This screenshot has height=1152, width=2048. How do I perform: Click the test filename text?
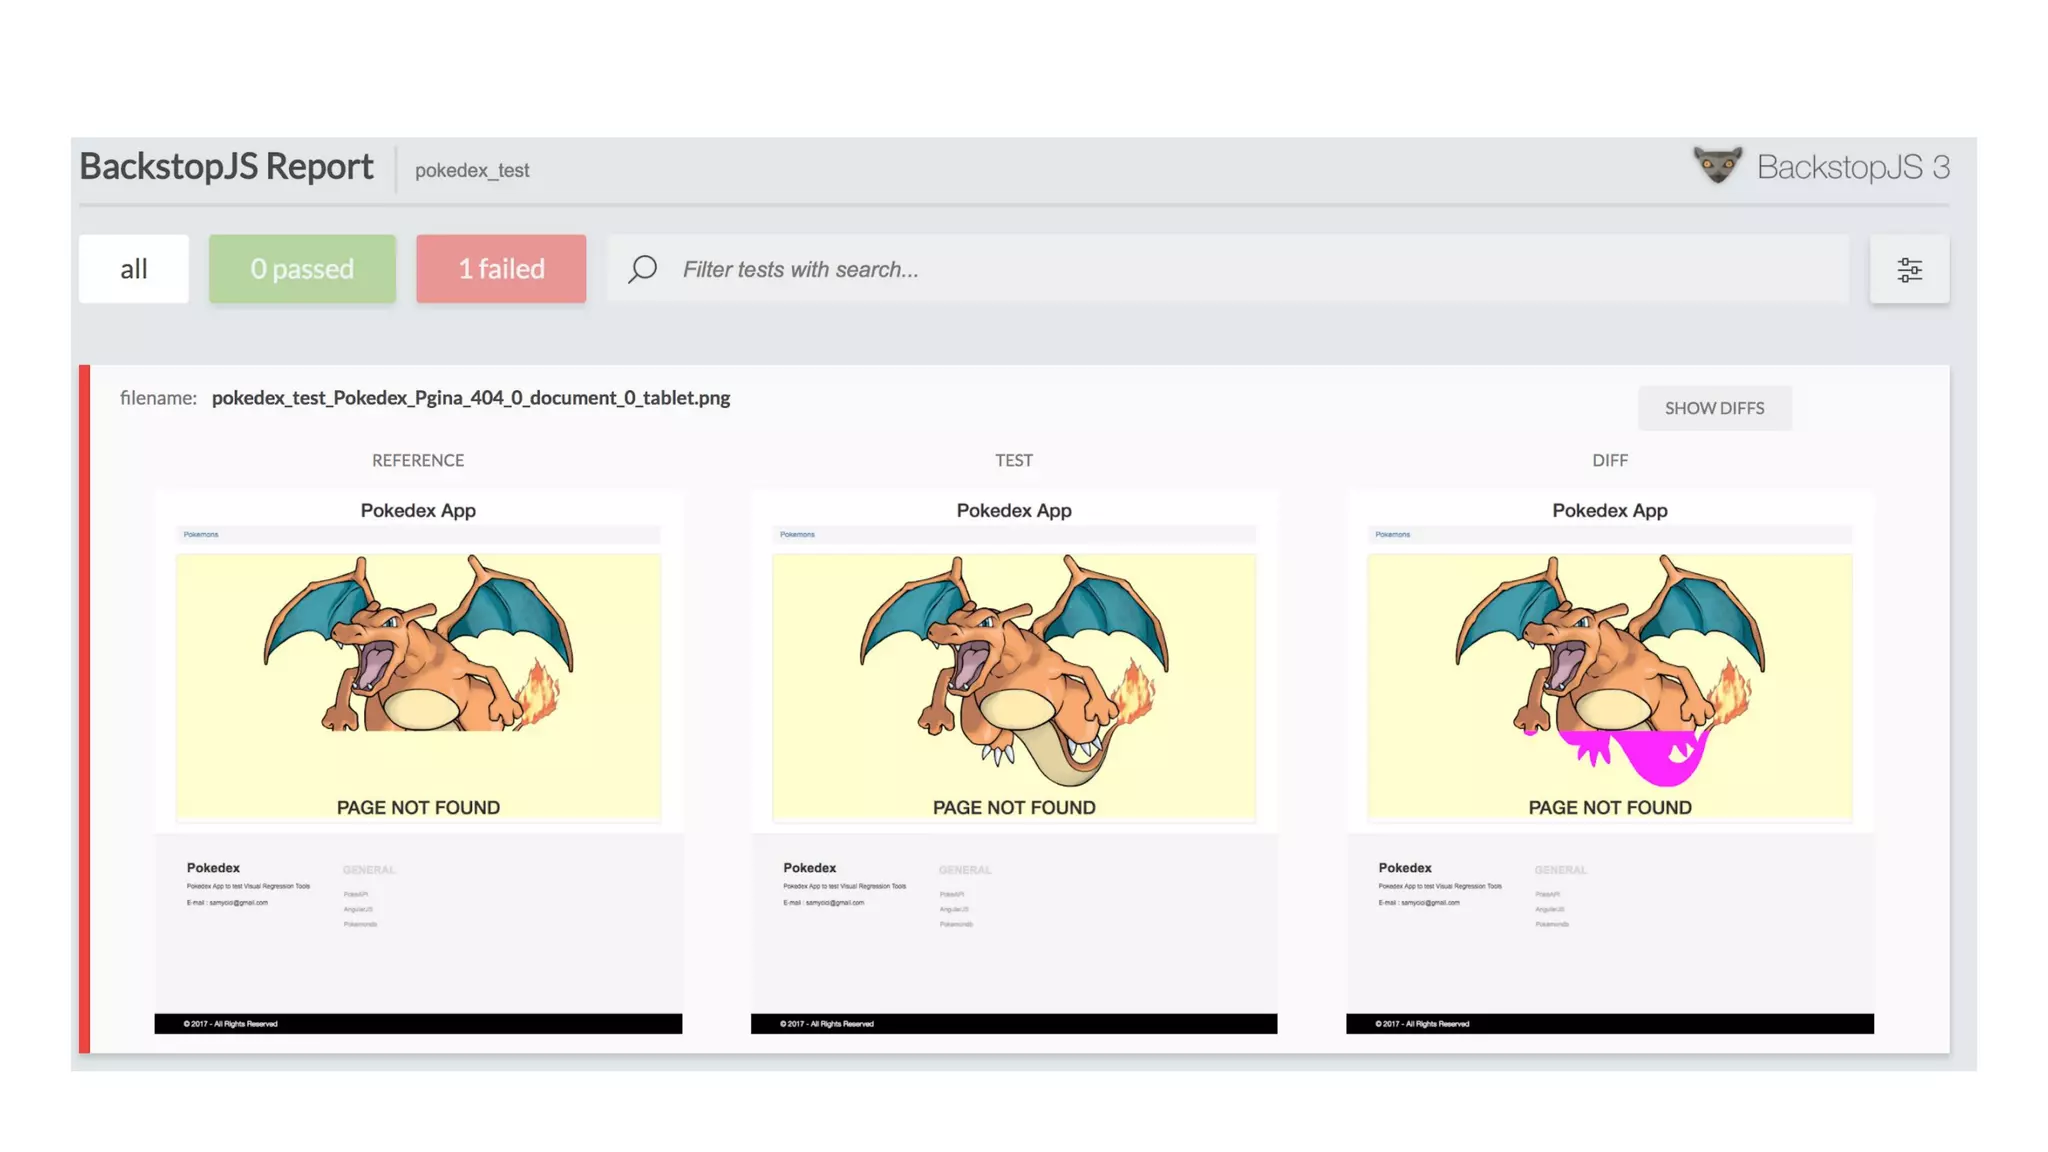click(470, 398)
